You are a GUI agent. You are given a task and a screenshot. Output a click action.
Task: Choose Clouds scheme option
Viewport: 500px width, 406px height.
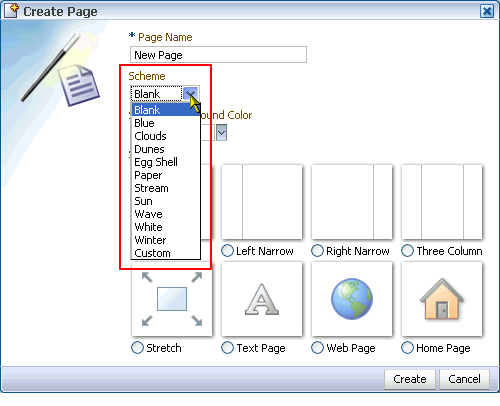[166, 136]
